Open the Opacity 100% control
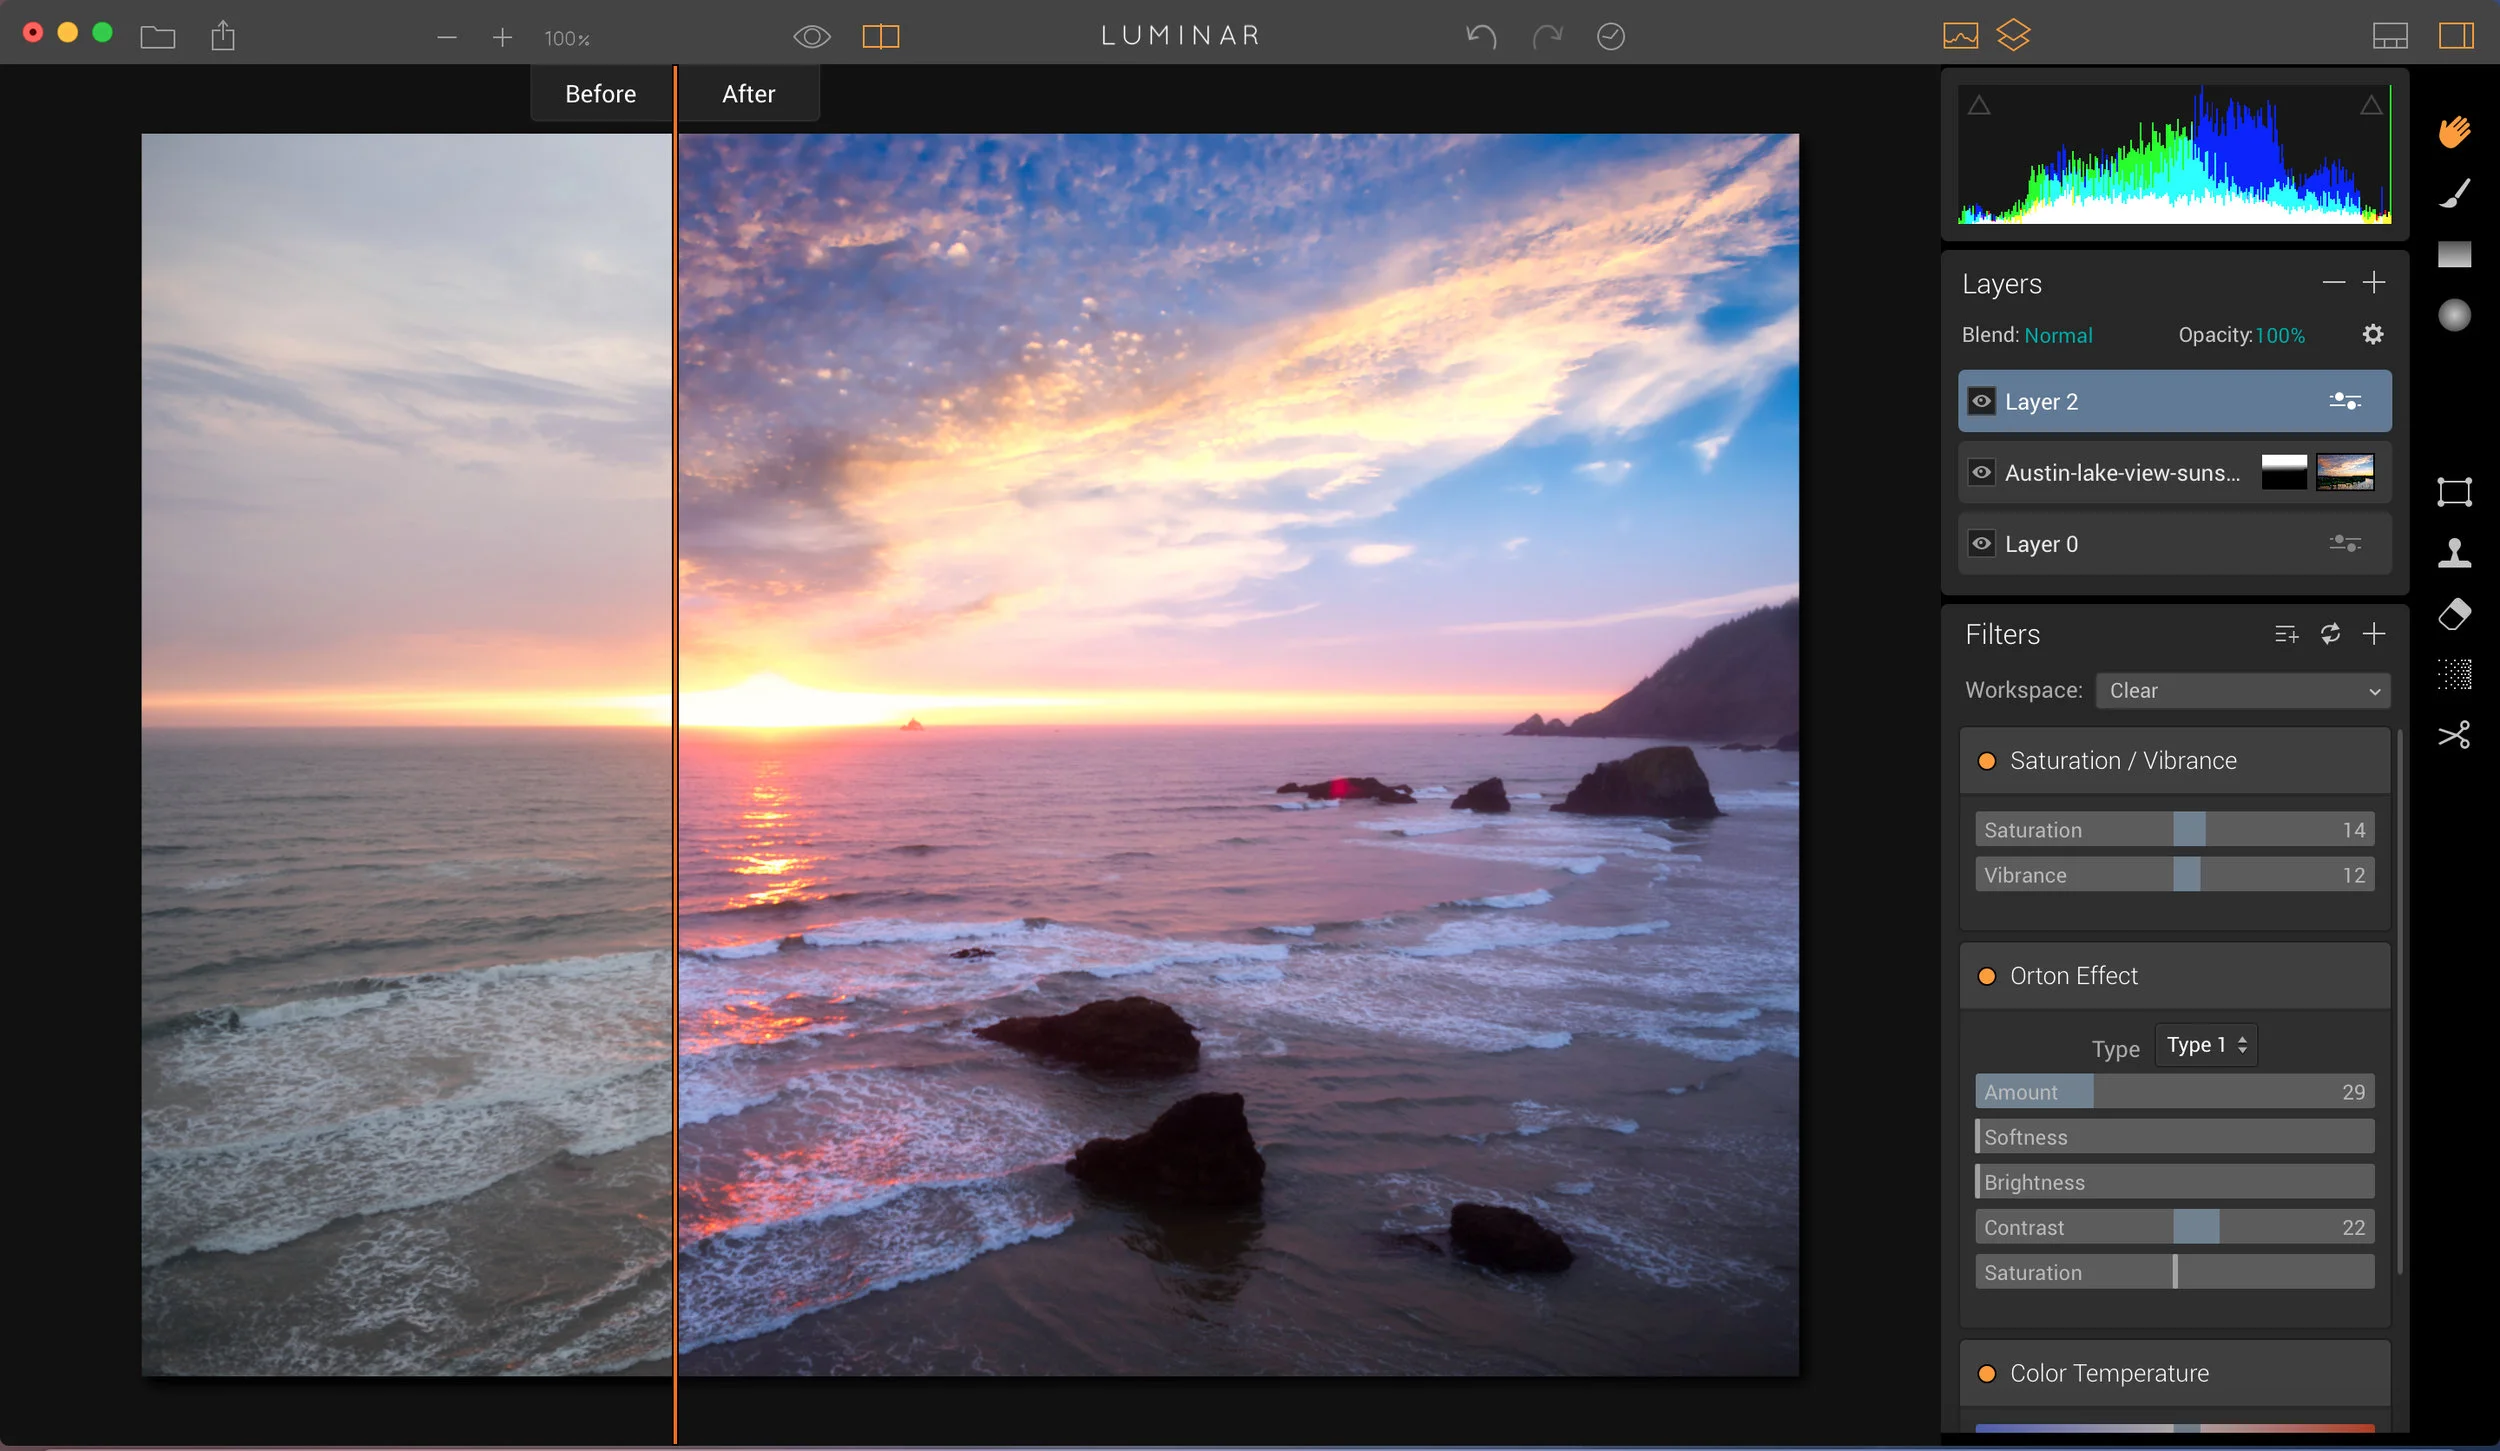The image size is (2500, 1451). (2279, 336)
